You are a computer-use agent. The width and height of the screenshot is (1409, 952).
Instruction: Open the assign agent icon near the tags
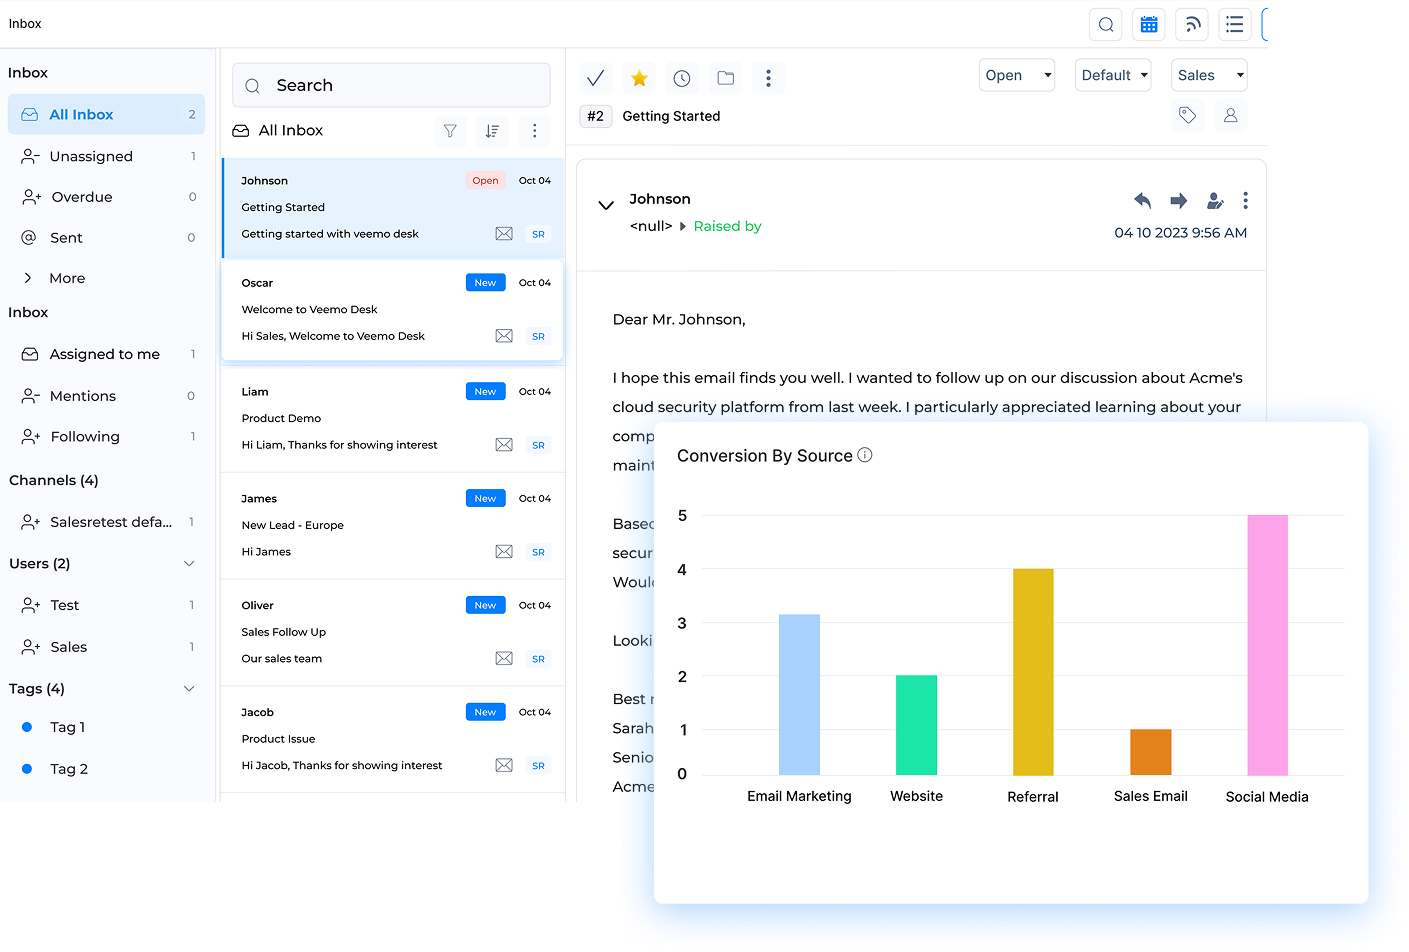pyautogui.click(x=1230, y=115)
